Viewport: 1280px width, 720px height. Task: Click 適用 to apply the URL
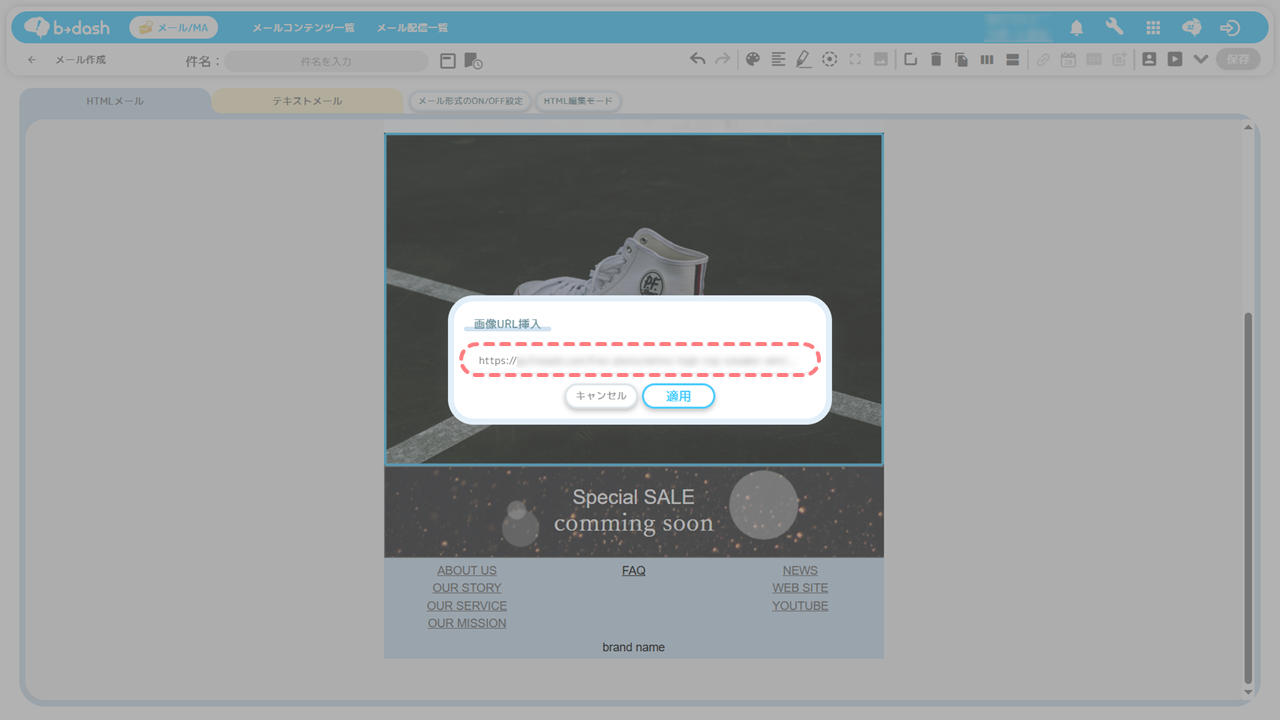(x=678, y=396)
